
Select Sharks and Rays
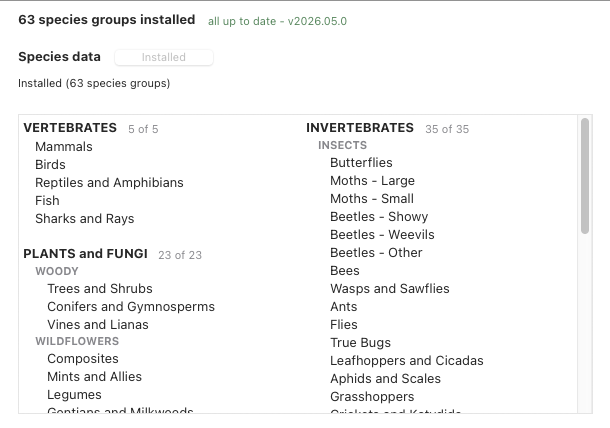pyautogui.click(x=84, y=219)
